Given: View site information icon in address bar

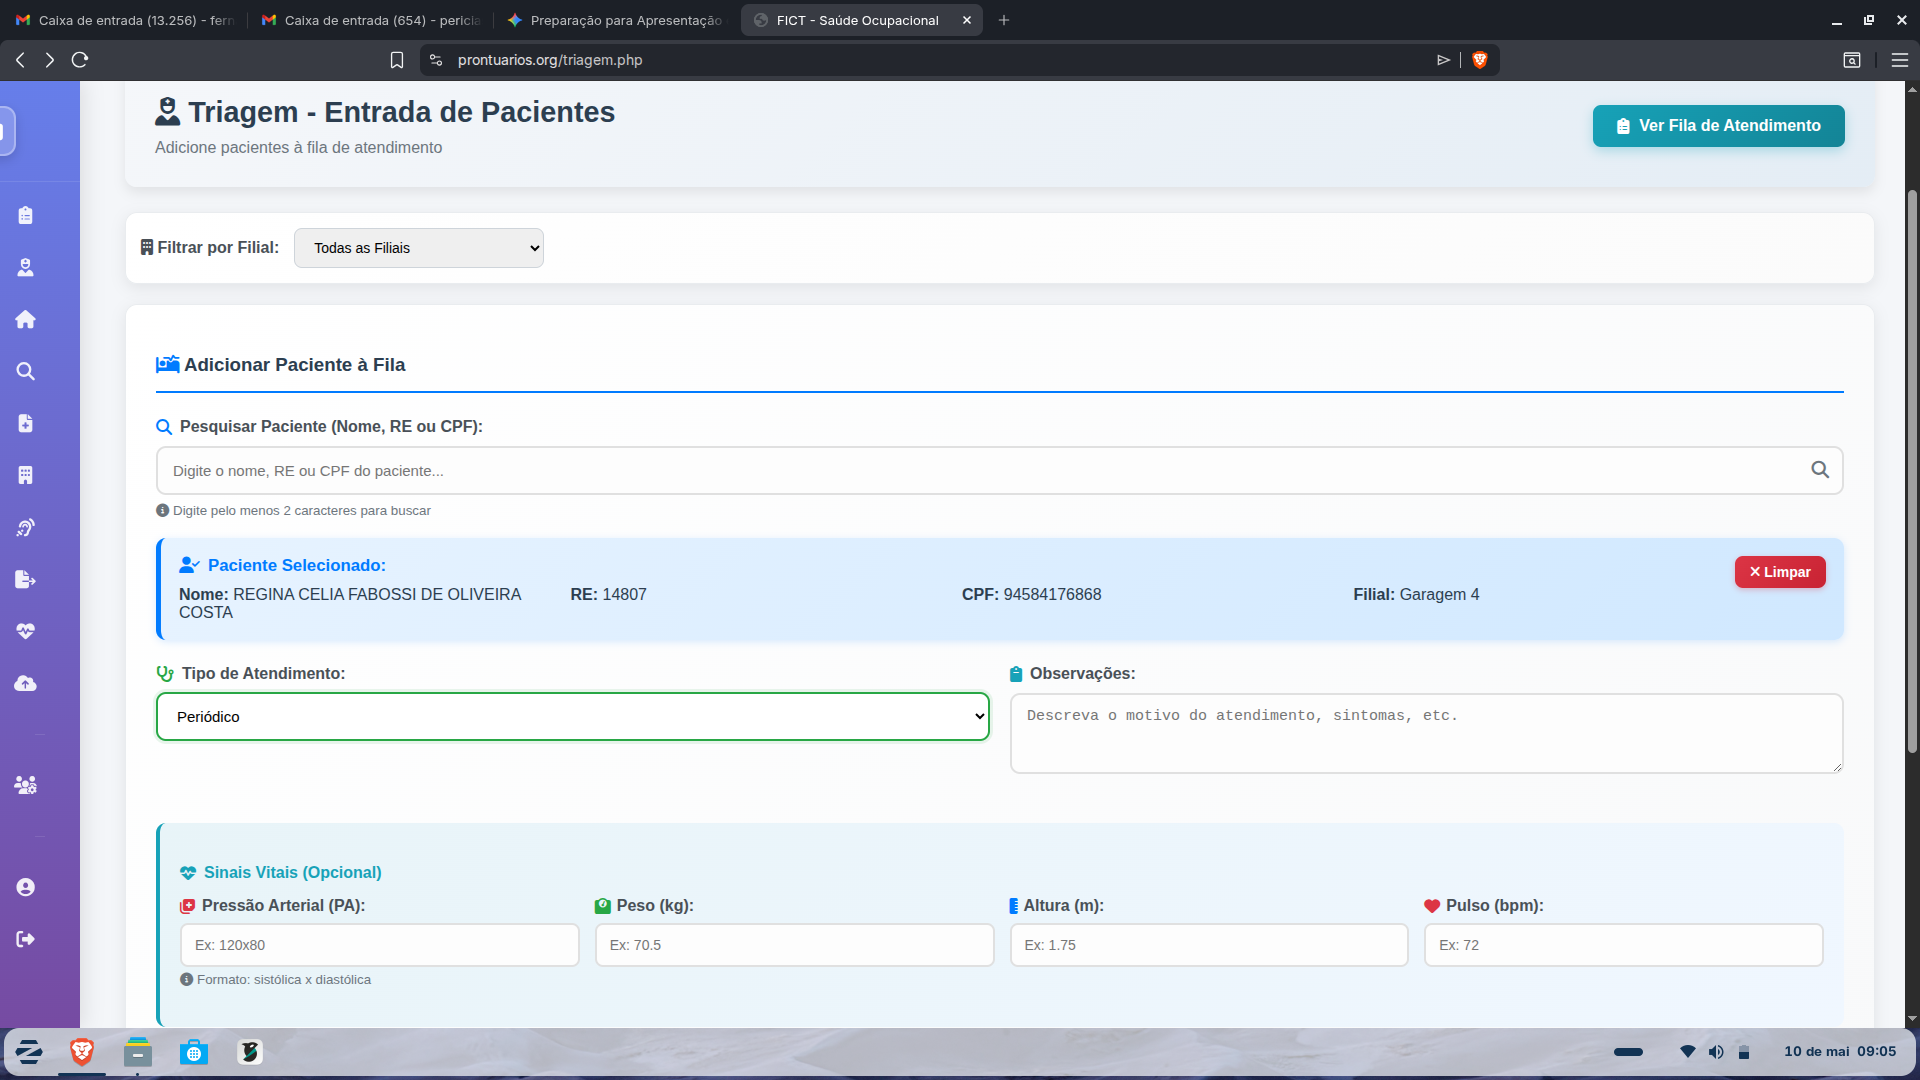Looking at the screenshot, I should (x=436, y=60).
